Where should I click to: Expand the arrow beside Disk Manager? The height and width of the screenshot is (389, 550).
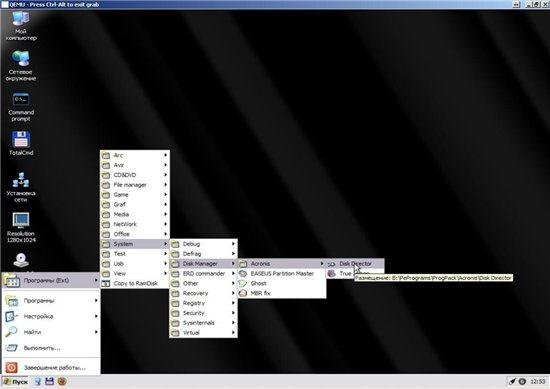coord(233,263)
